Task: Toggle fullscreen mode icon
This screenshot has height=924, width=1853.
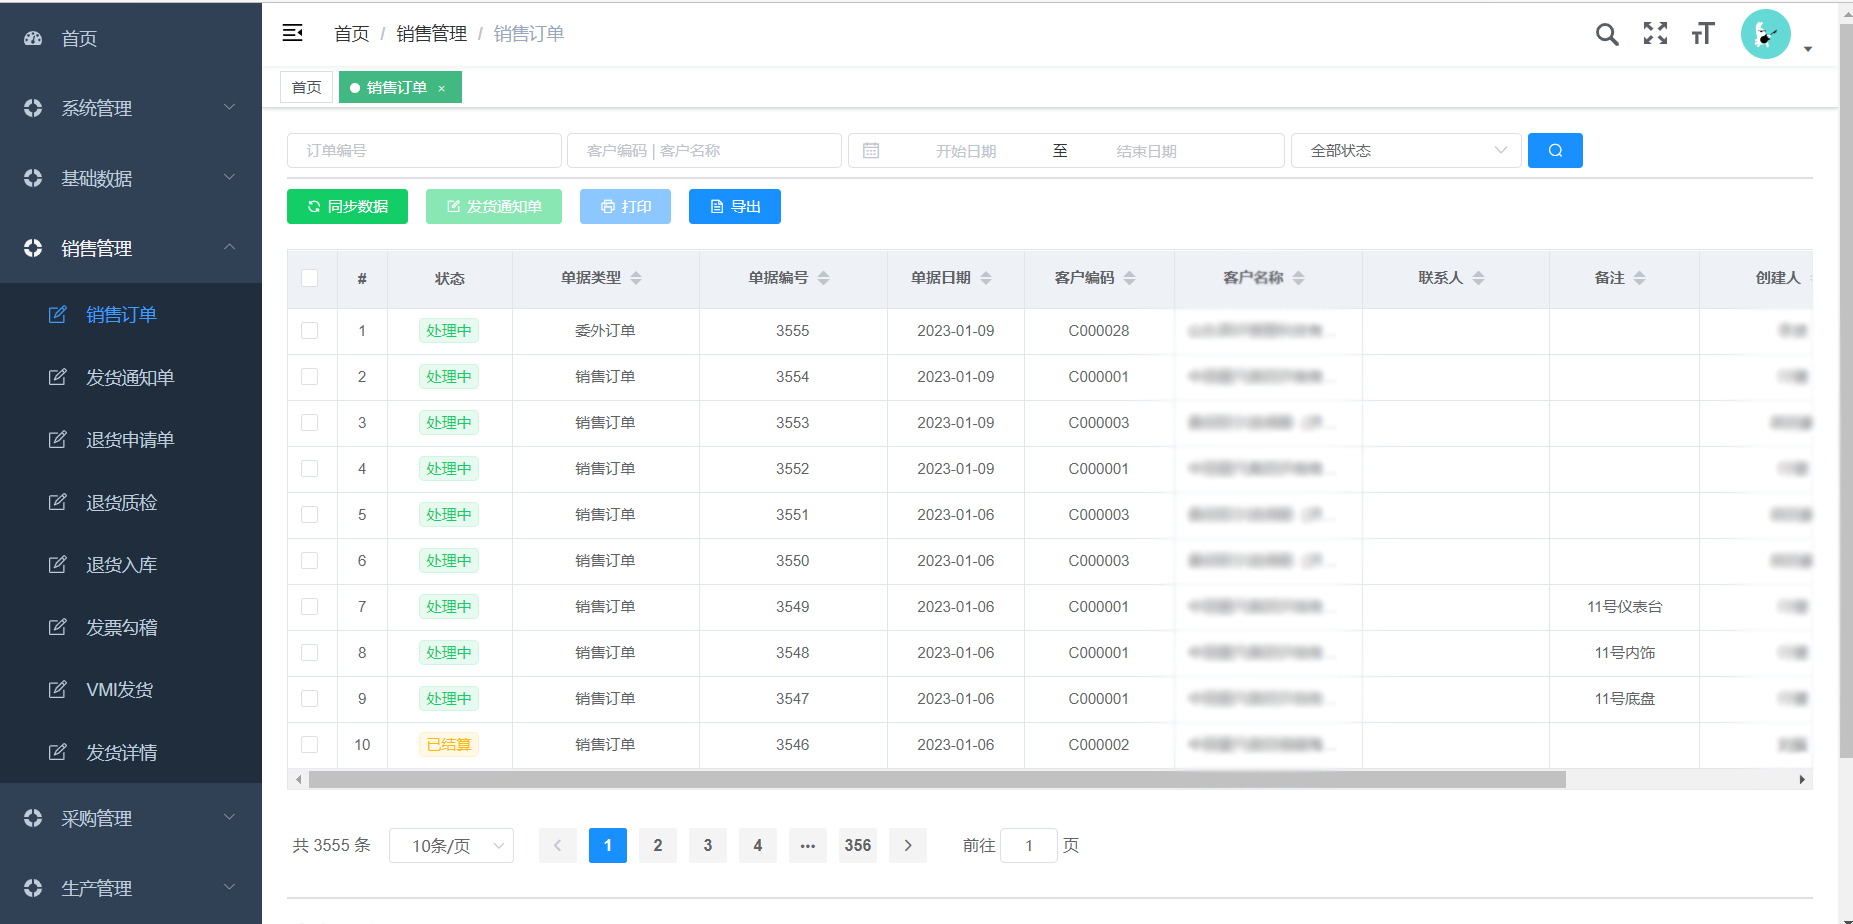Action: tap(1655, 34)
